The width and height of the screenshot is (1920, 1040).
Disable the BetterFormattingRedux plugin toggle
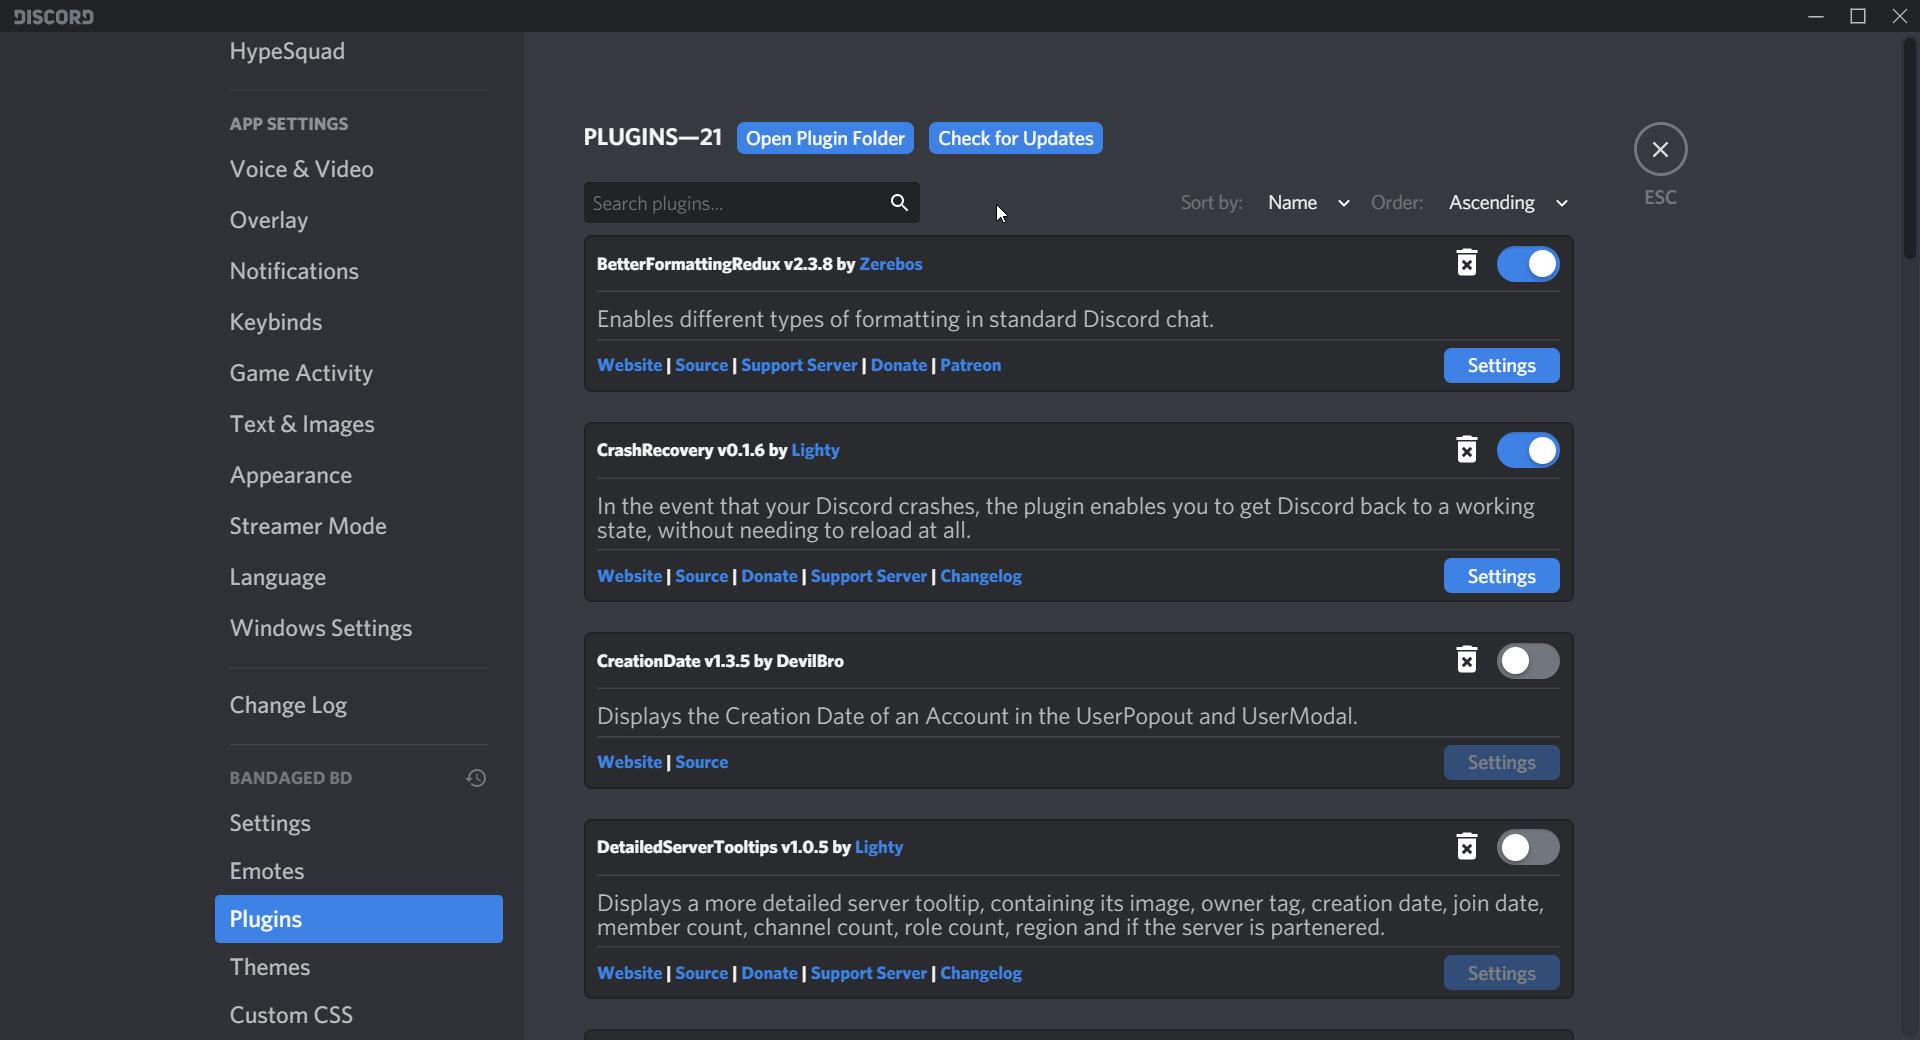tap(1527, 264)
